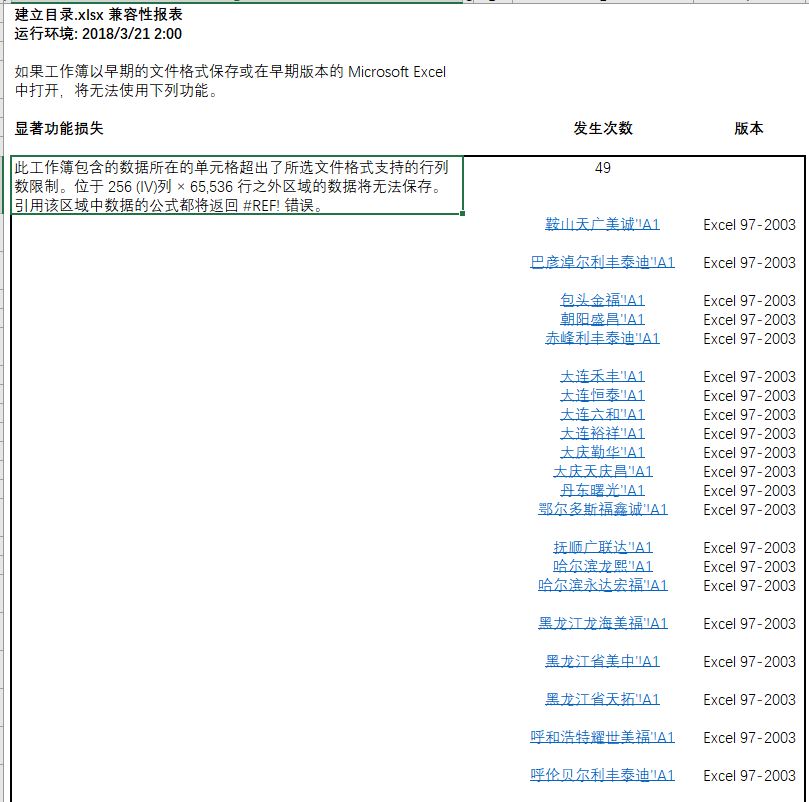
Task: Select the 建立目录.xlsx 兼容性报表 title cell
Action: pyautogui.click(x=98, y=14)
